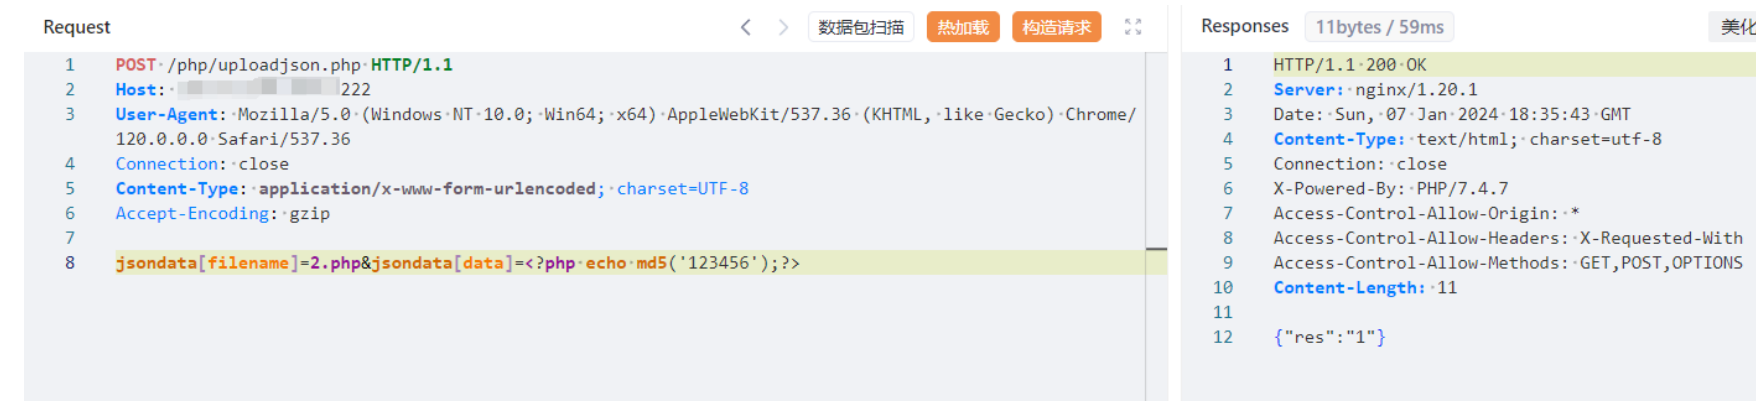Click the {"res":"1"} response body

pyautogui.click(x=1330, y=337)
